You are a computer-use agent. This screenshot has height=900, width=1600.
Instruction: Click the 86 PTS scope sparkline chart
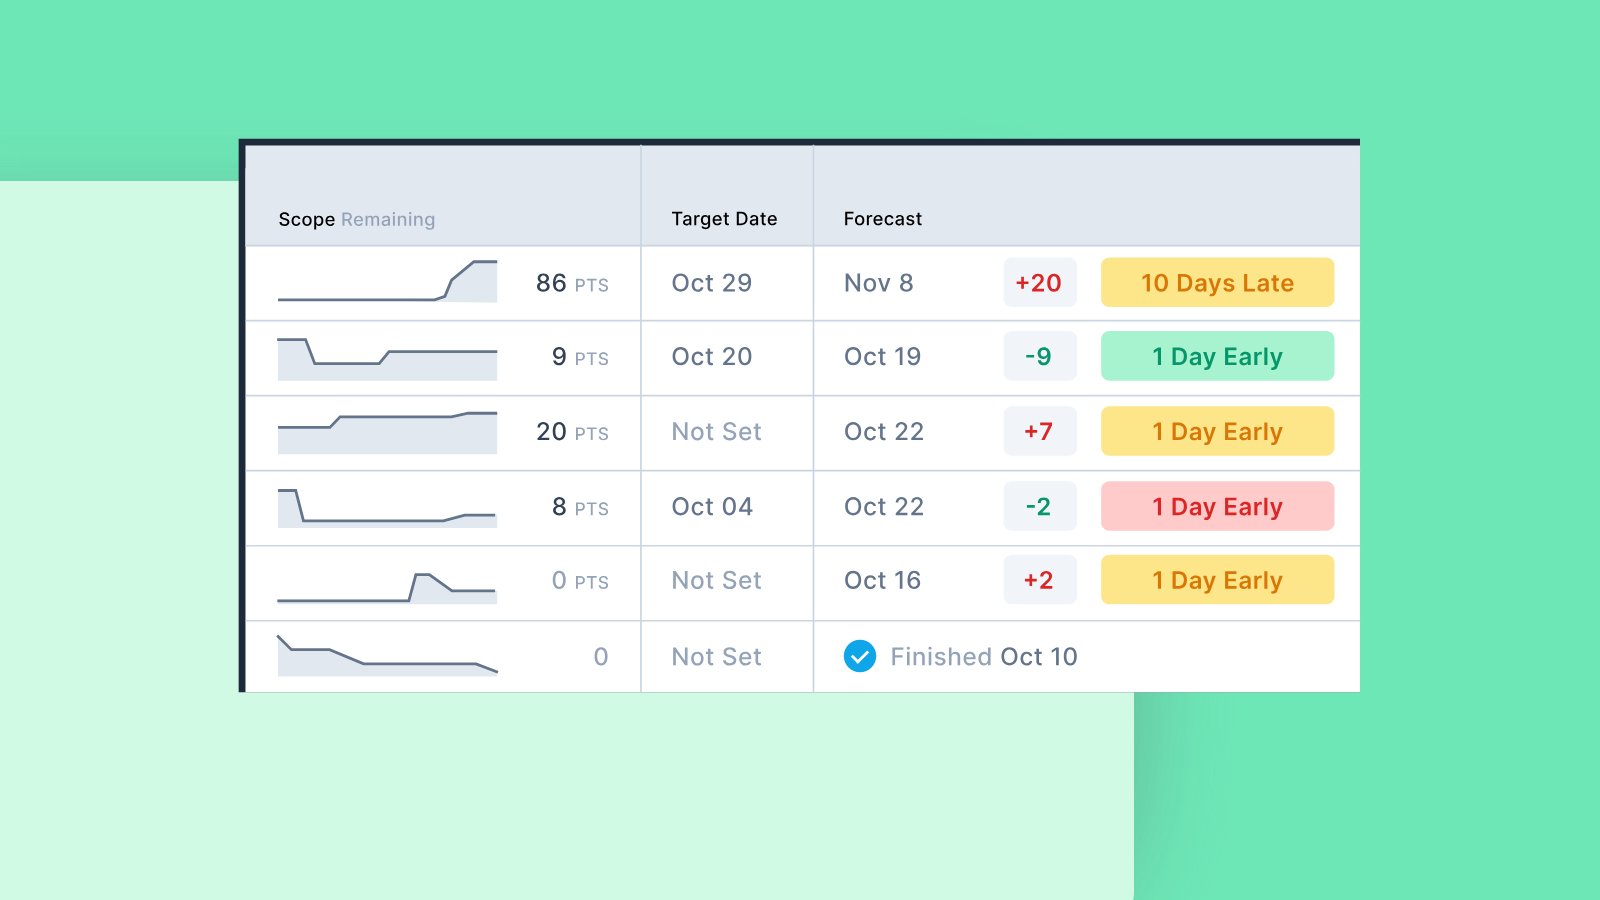(387, 282)
